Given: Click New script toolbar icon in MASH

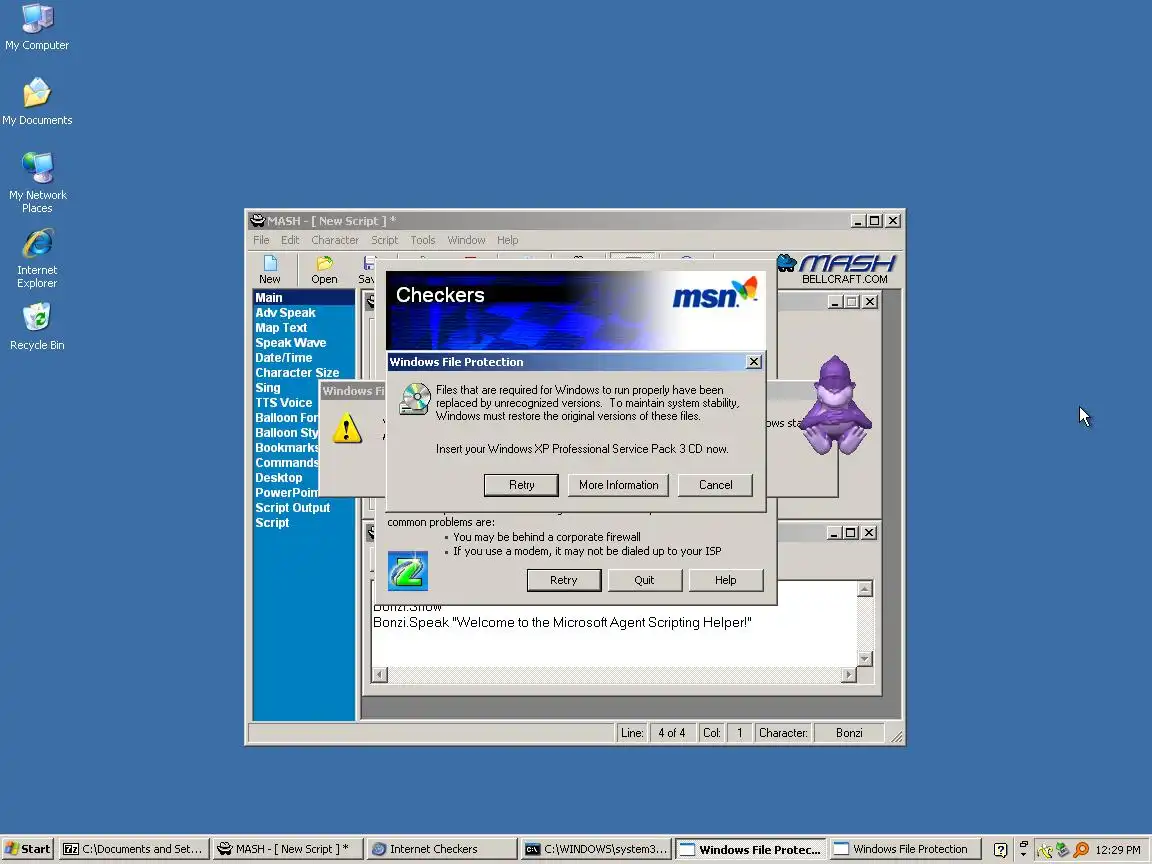Looking at the screenshot, I should (x=270, y=270).
